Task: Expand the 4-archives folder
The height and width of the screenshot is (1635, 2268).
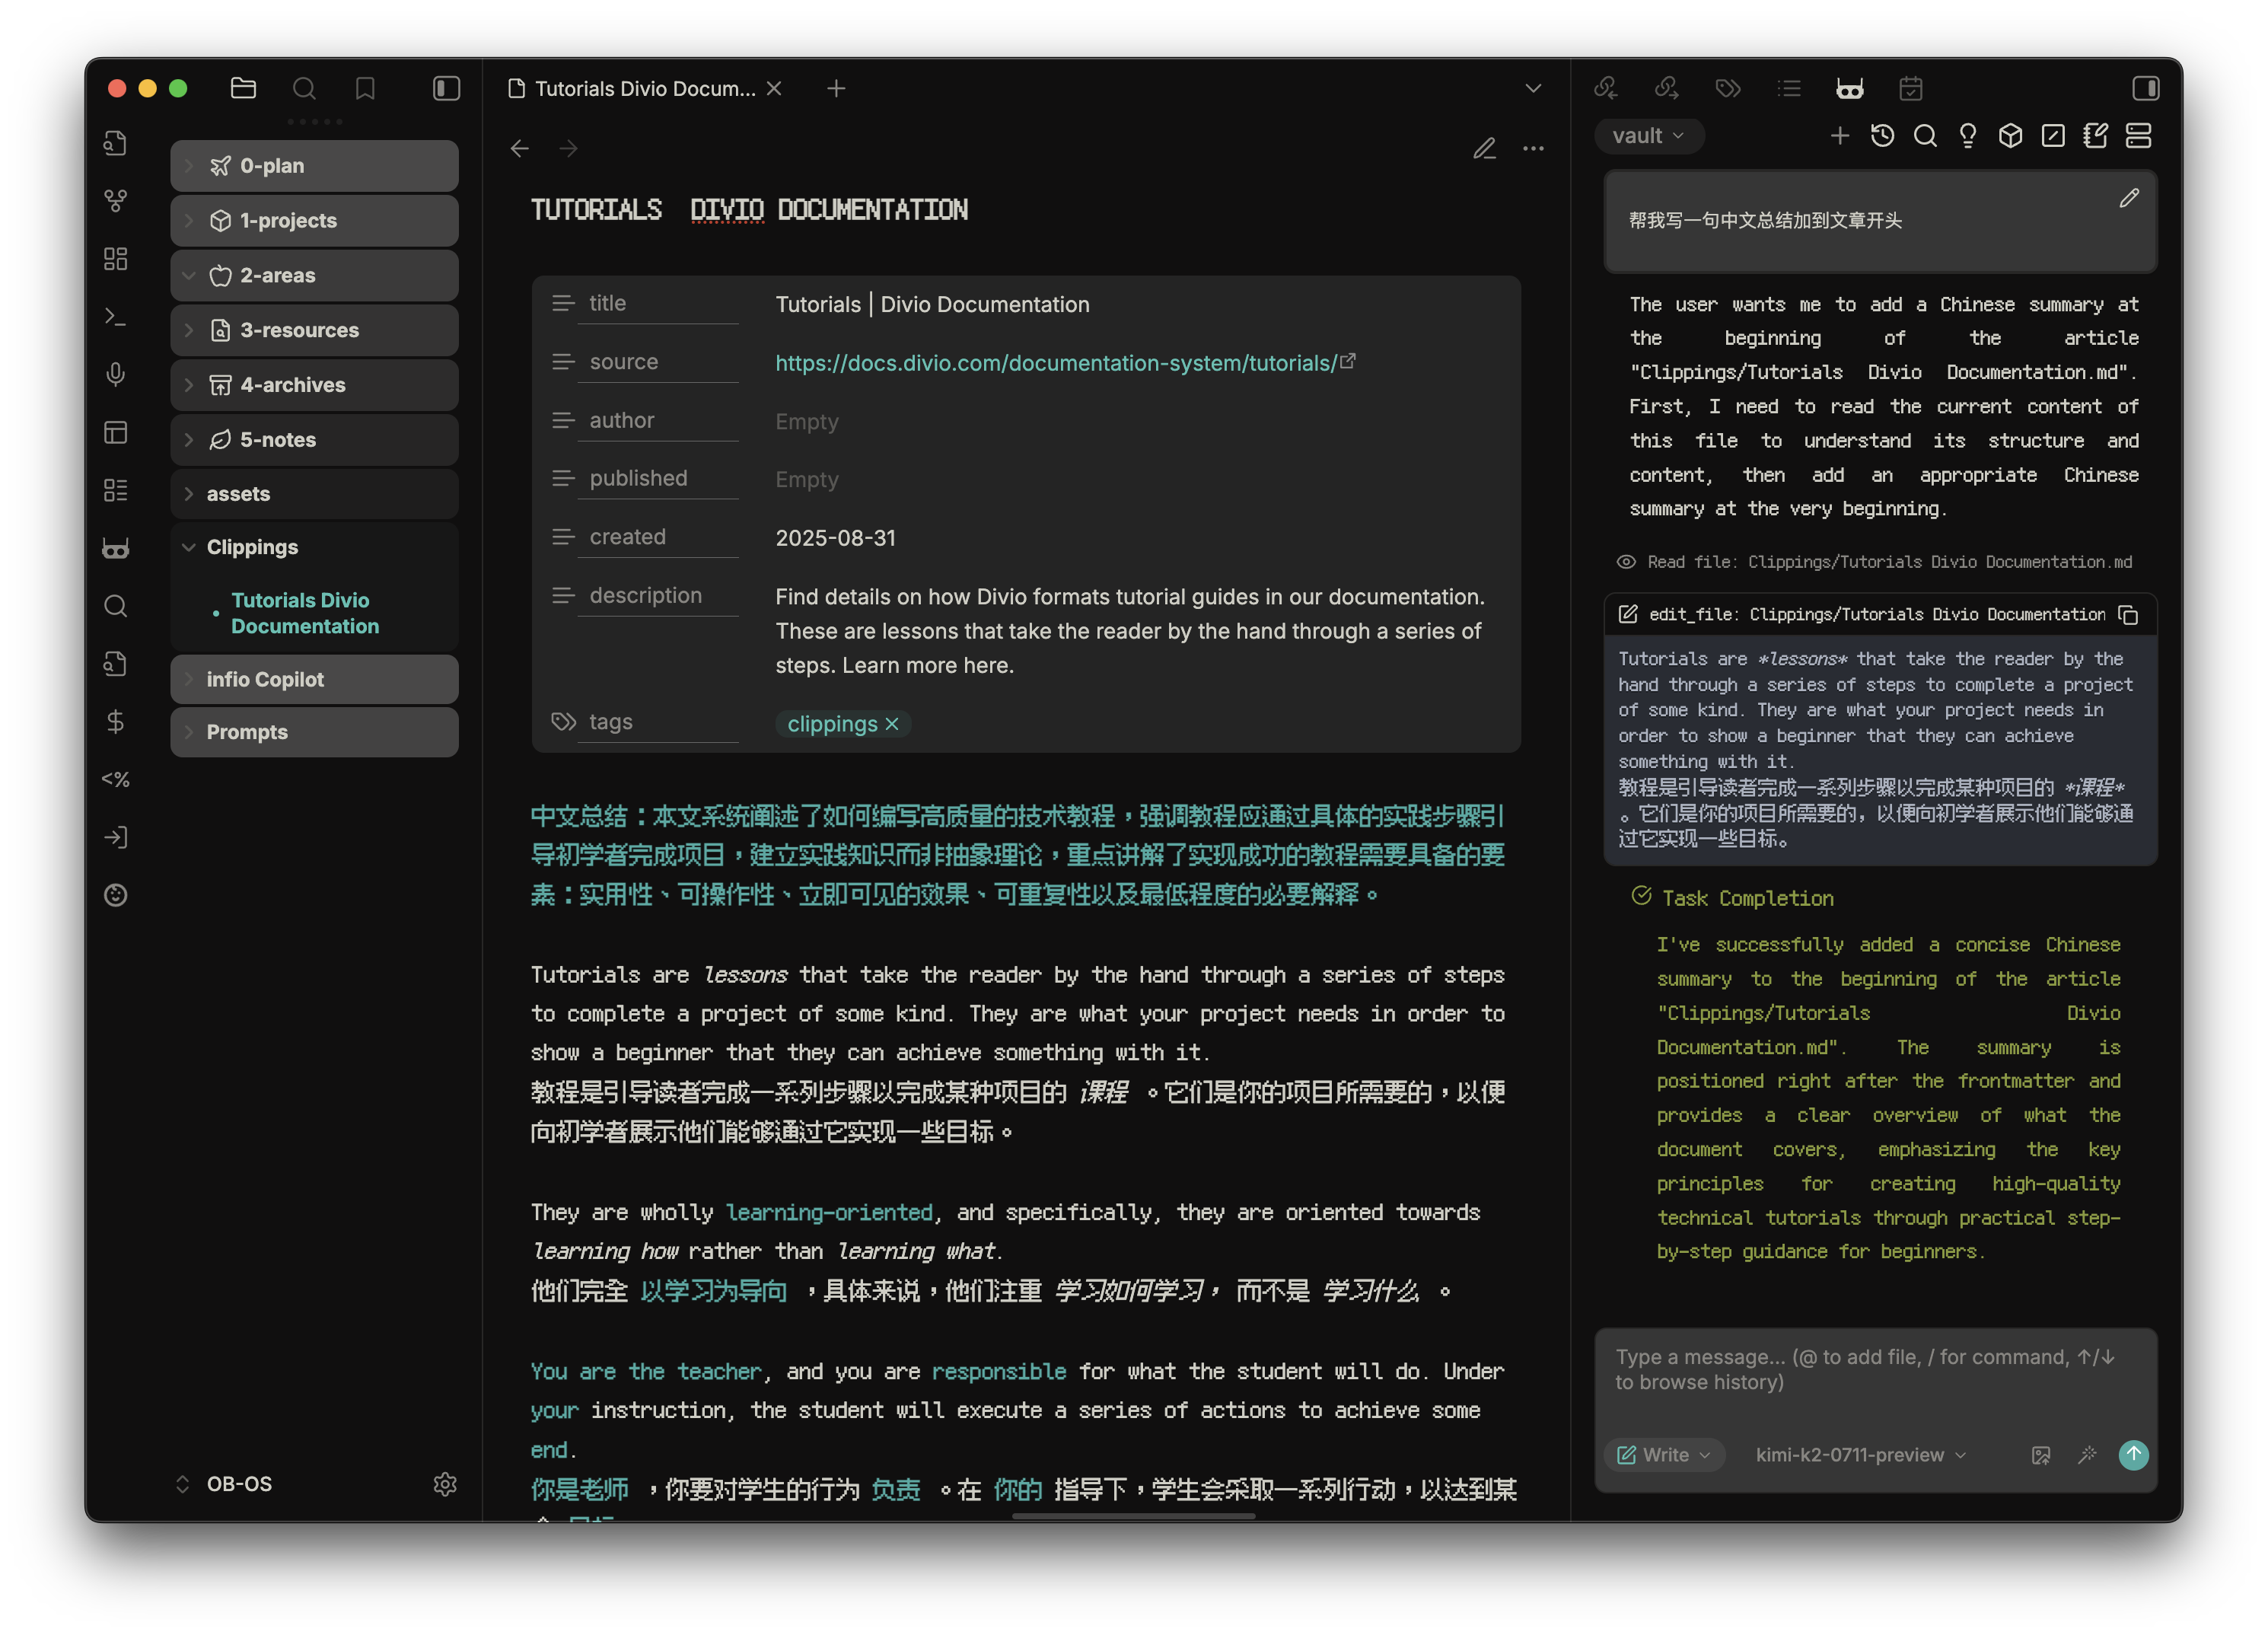Action: point(314,385)
